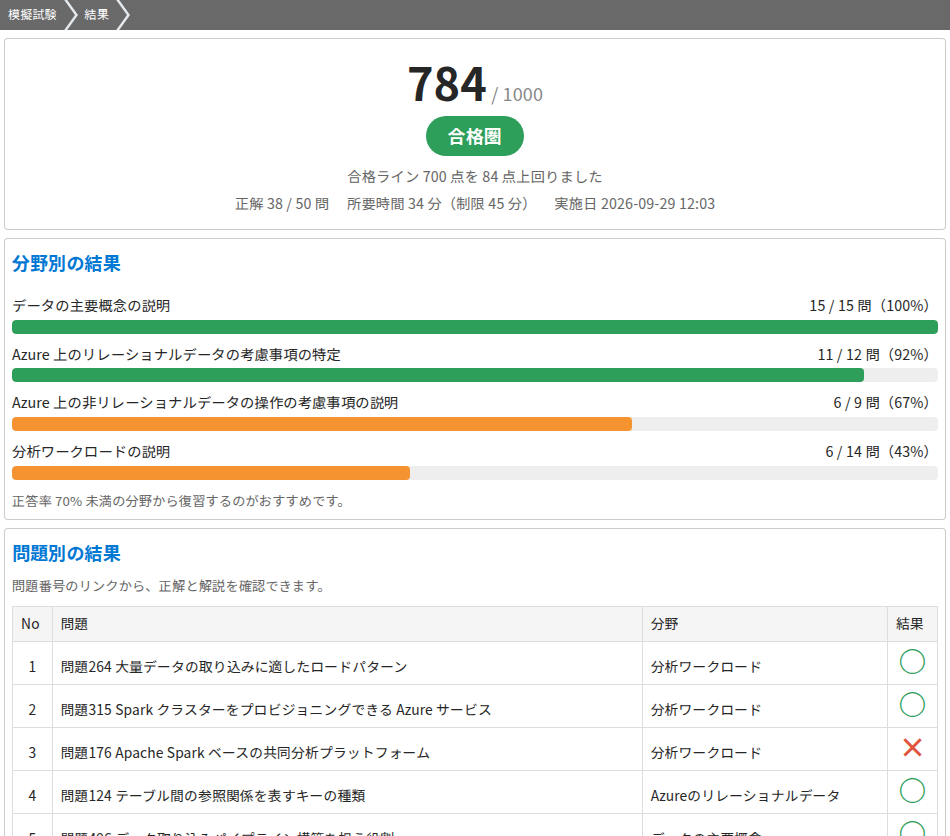Click the 実施日 2026-09-29 12:03 text
This screenshot has width=950, height=836.
(634, 204)
